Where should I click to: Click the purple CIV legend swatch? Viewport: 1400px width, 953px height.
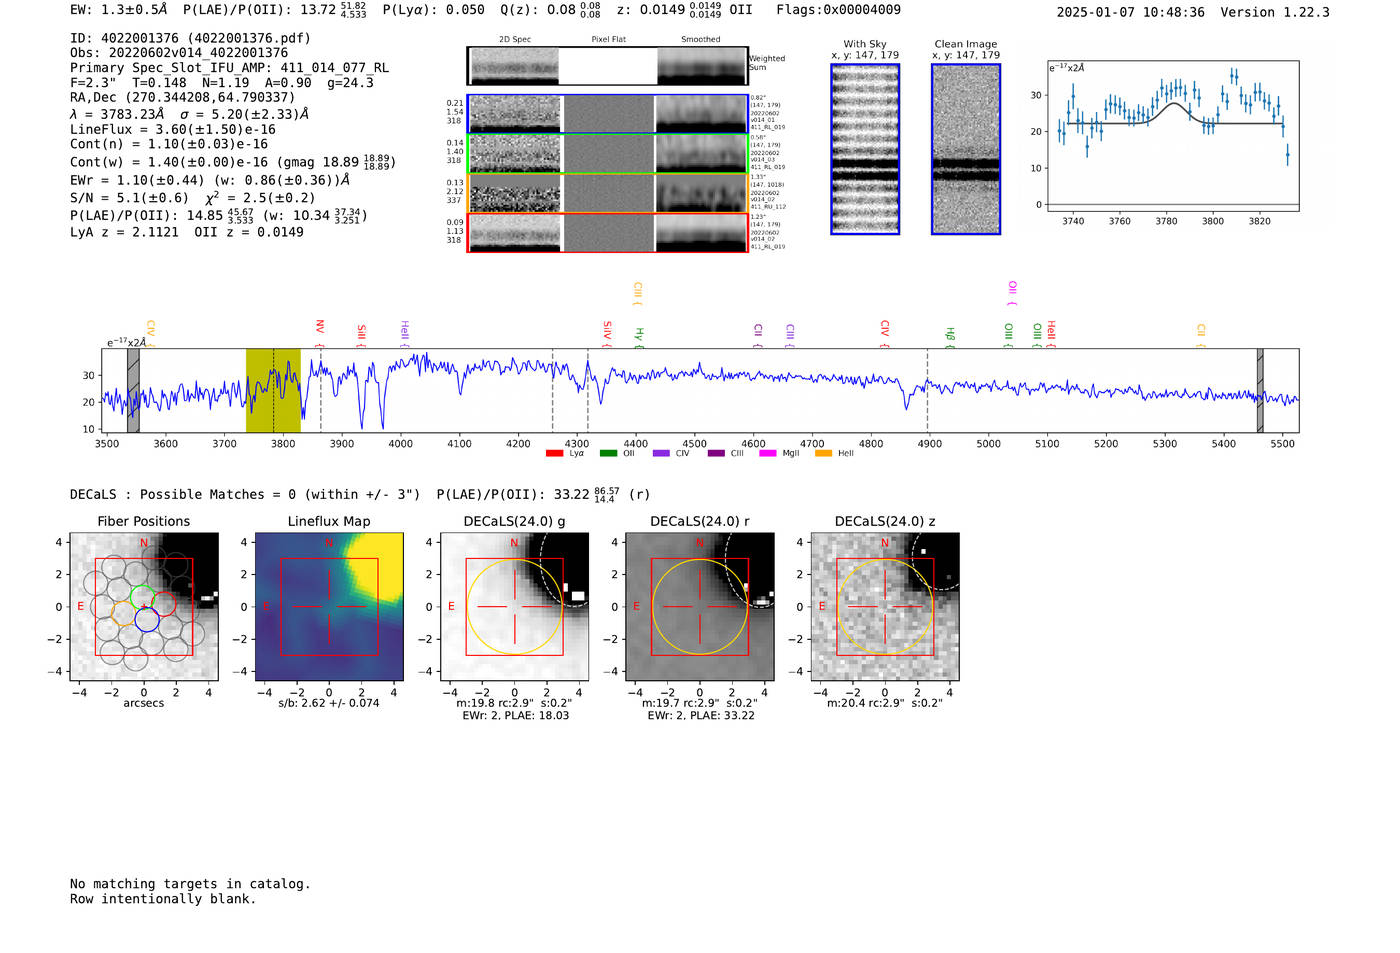pyautogui.click(x=661, y=454)
